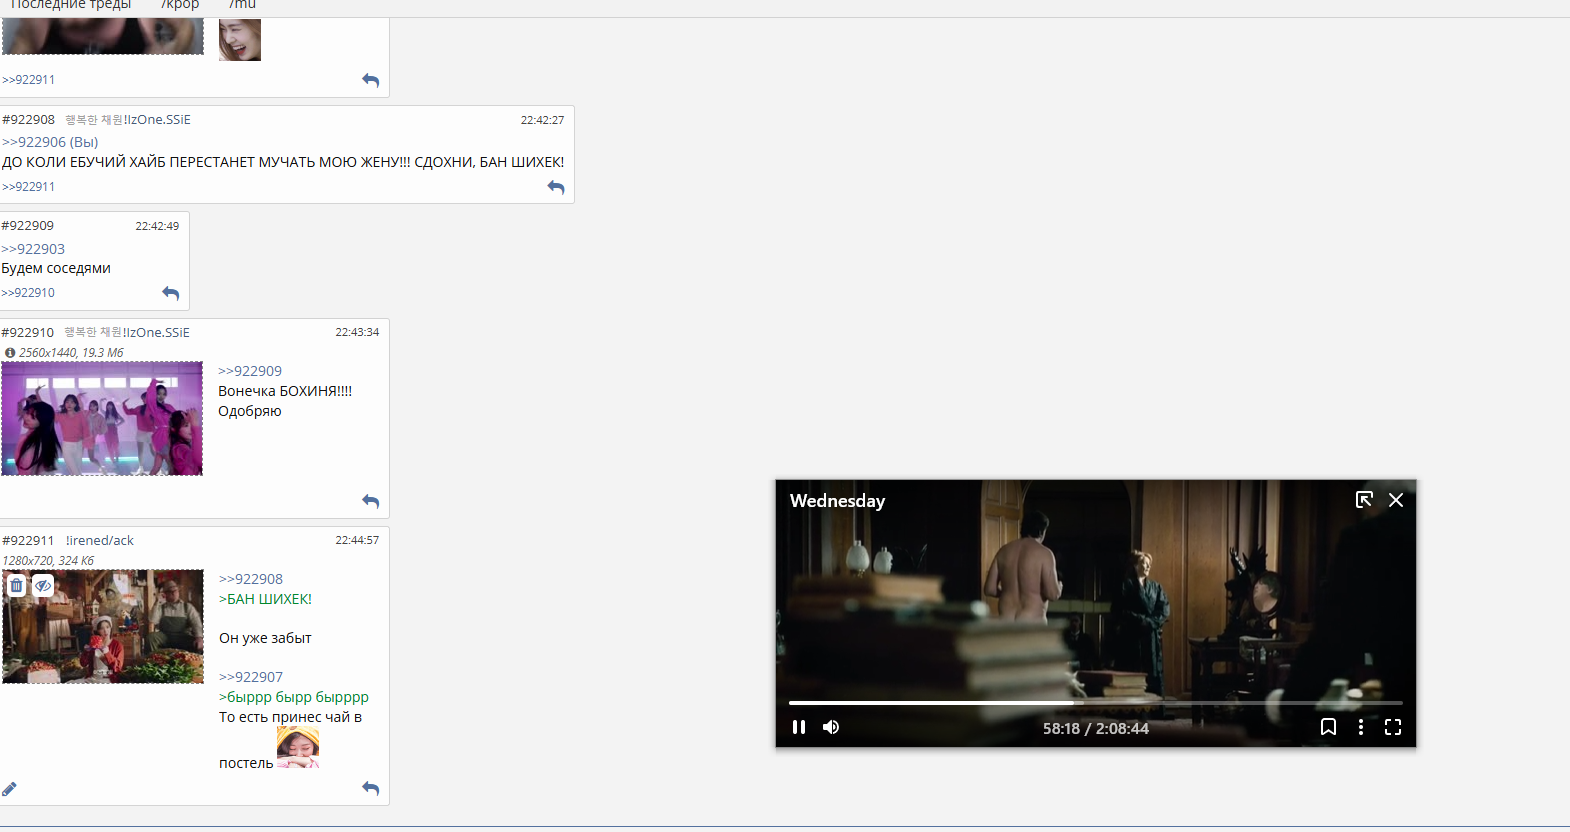Reply to post #922908
Image resolution: width=1570 pixels, height=832 pixels.
(556, 187)
